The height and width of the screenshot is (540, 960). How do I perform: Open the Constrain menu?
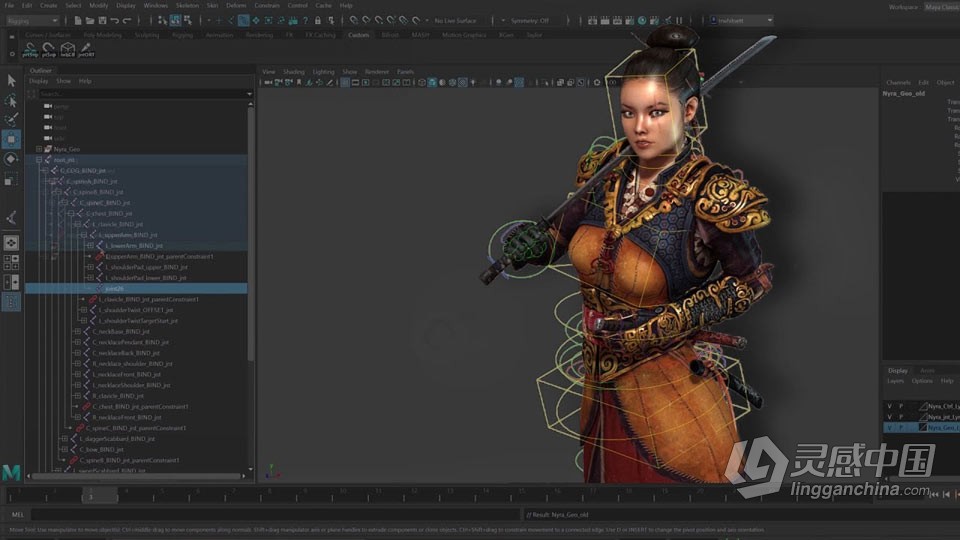[266, 6]
